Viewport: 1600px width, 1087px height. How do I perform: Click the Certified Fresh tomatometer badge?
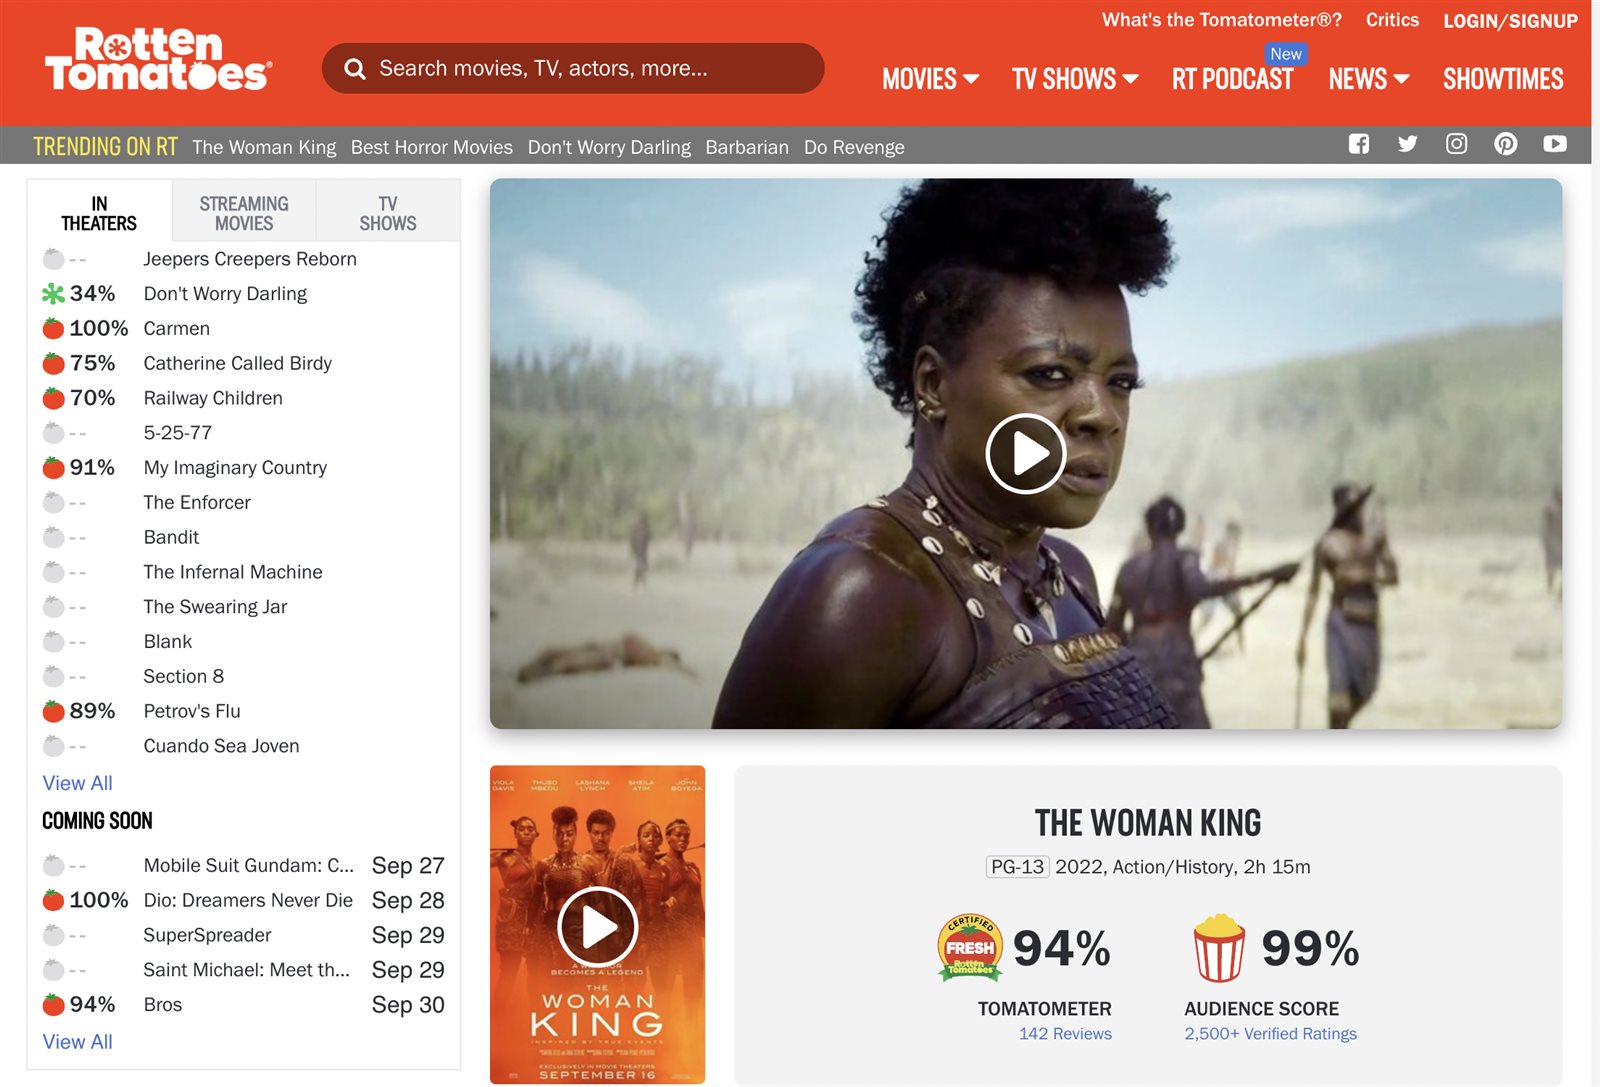point(970,947)
